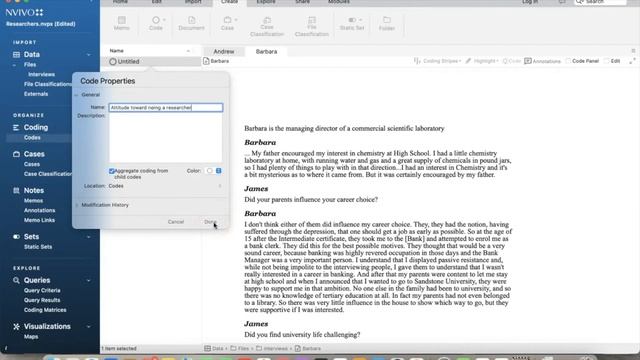This screenshot has height=360, width=640.
Task: Expand the document view to full screen
Action: (632, 61)
